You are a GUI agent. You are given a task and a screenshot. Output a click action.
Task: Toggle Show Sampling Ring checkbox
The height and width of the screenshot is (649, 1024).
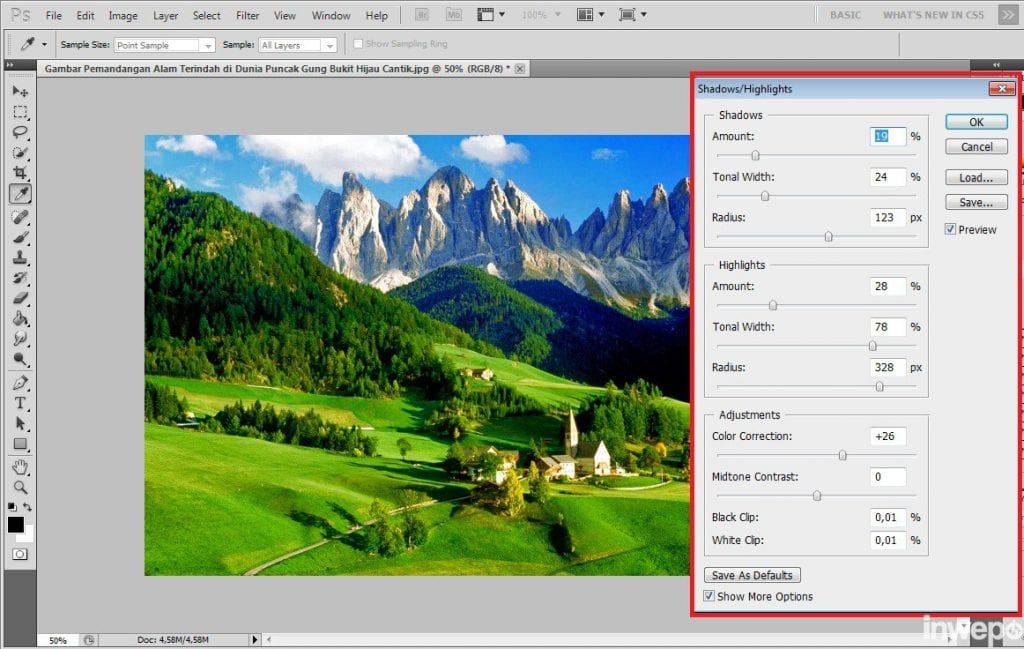(x=358, y=45)
